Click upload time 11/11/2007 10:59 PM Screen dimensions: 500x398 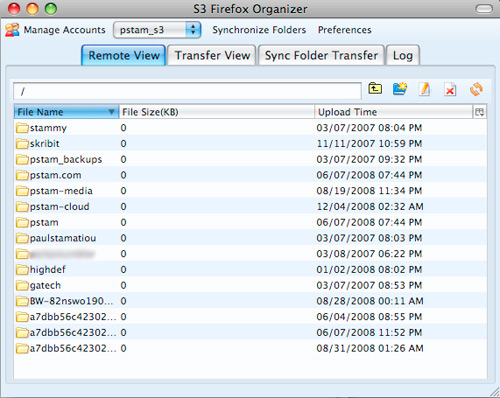pos(369,144)
